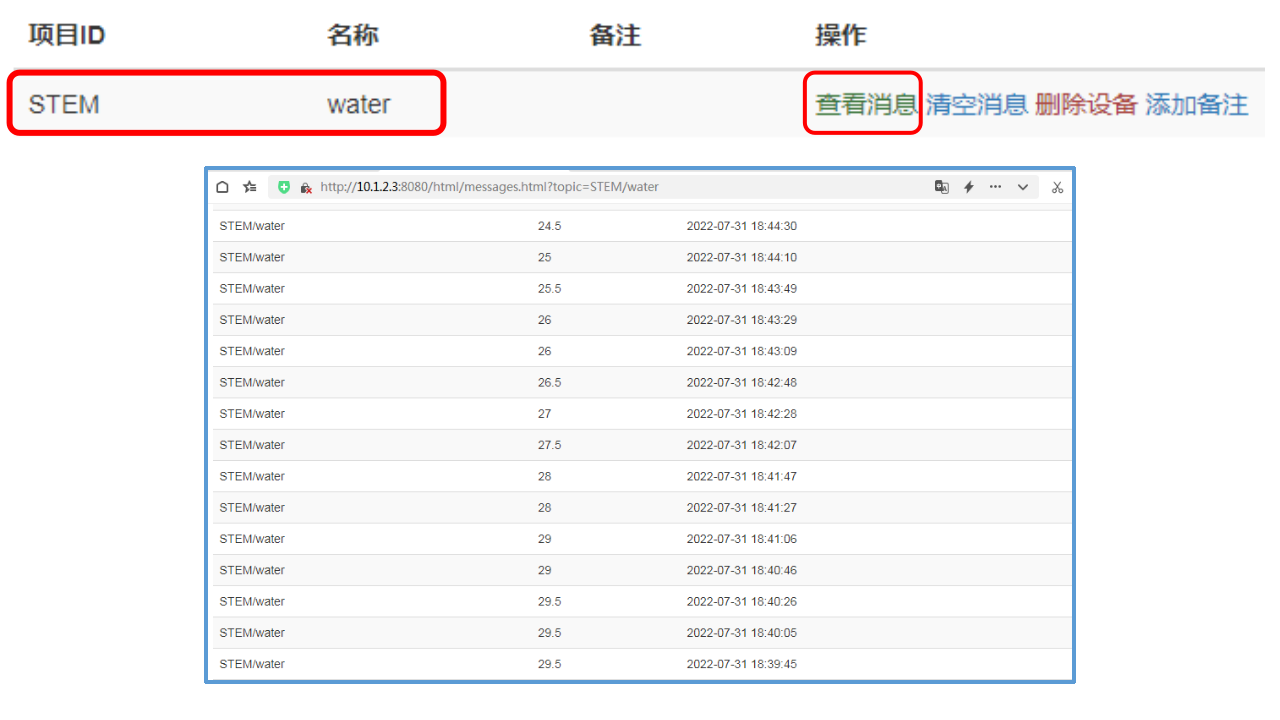Click value 28 in 18:41:47 row
This screenshot has width=1280, height=720.
(544, 477)
